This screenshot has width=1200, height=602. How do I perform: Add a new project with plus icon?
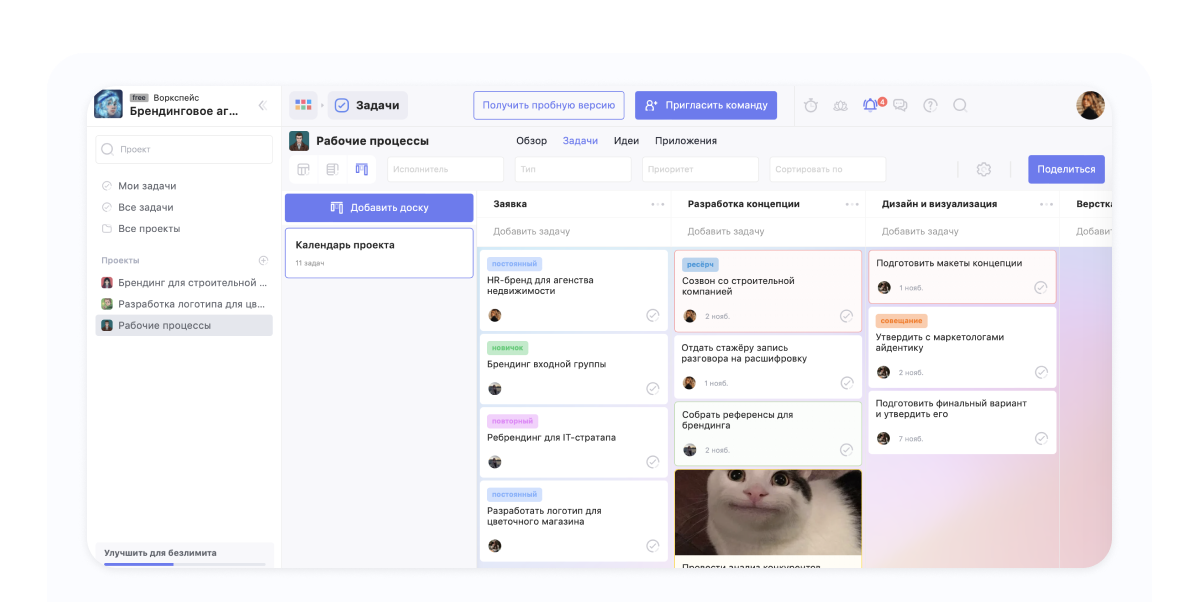tap(263, 260)
